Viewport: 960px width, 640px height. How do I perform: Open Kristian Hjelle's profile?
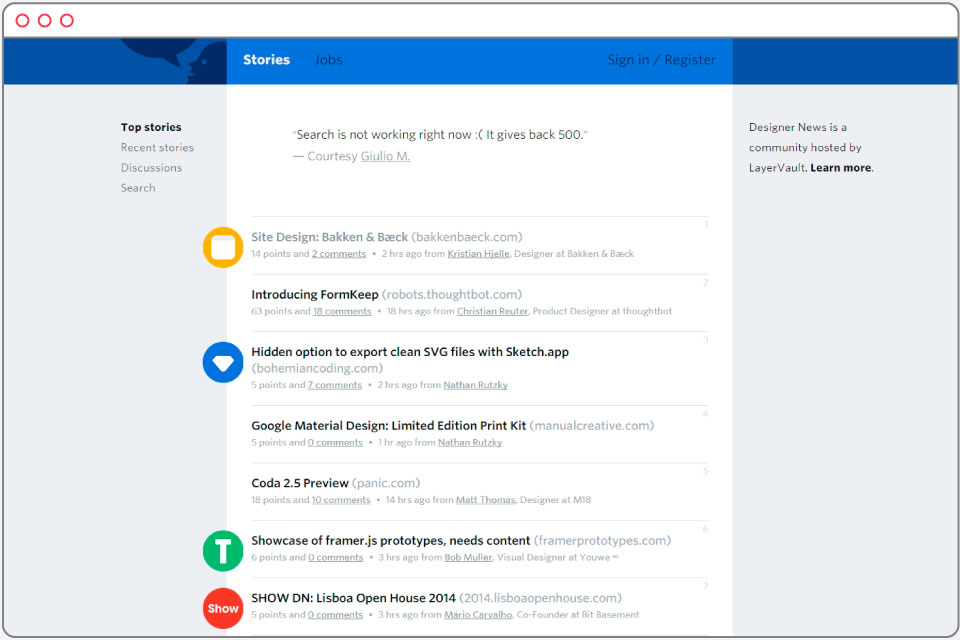pyautogui.click(x=478, y=254)
